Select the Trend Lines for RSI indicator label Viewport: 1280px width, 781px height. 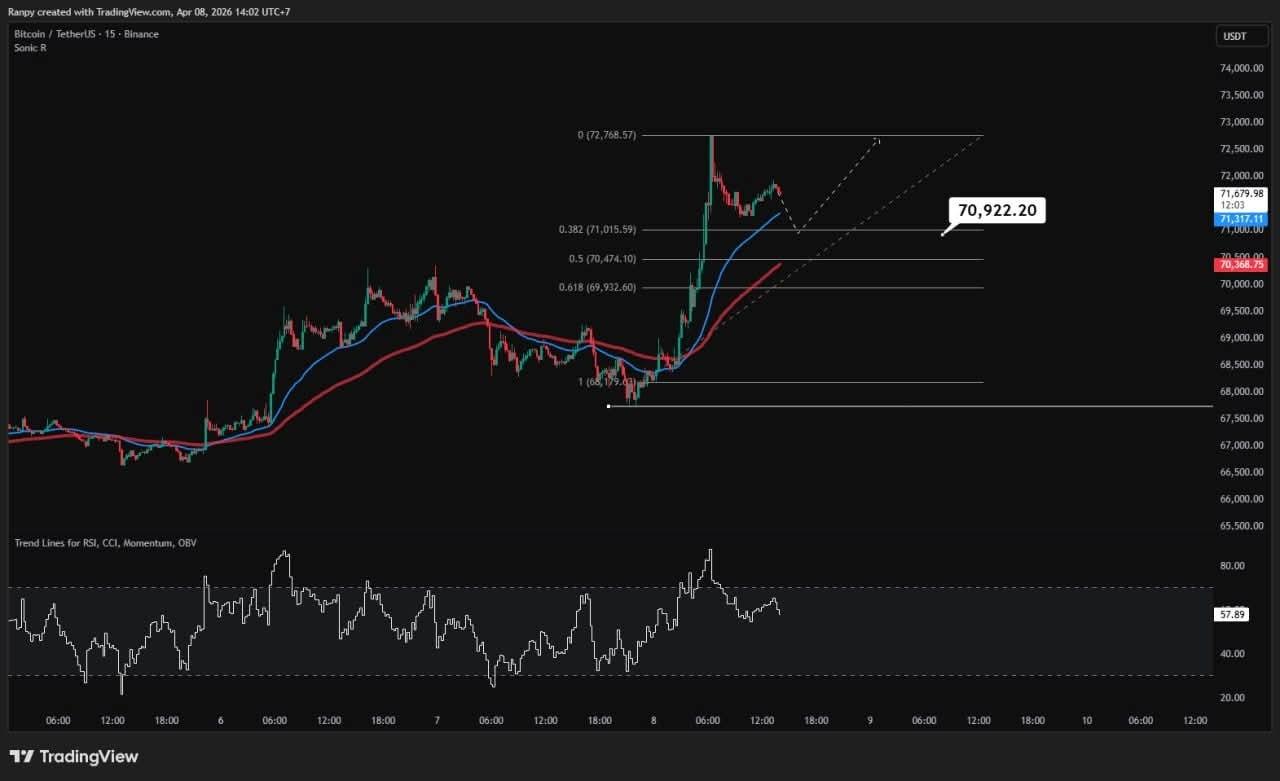pyautogui.click(x=105, y=542)
